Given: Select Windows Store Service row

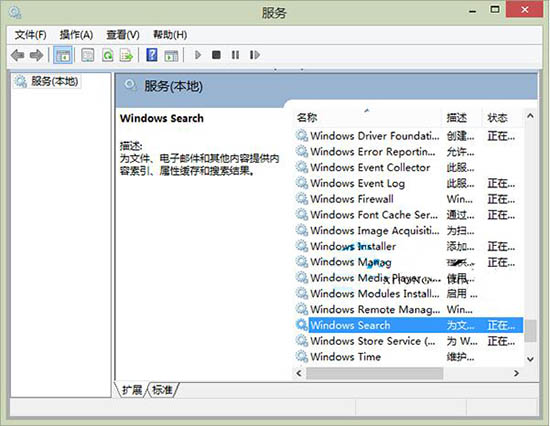Looking at the screenshot, I should (409, 341).
